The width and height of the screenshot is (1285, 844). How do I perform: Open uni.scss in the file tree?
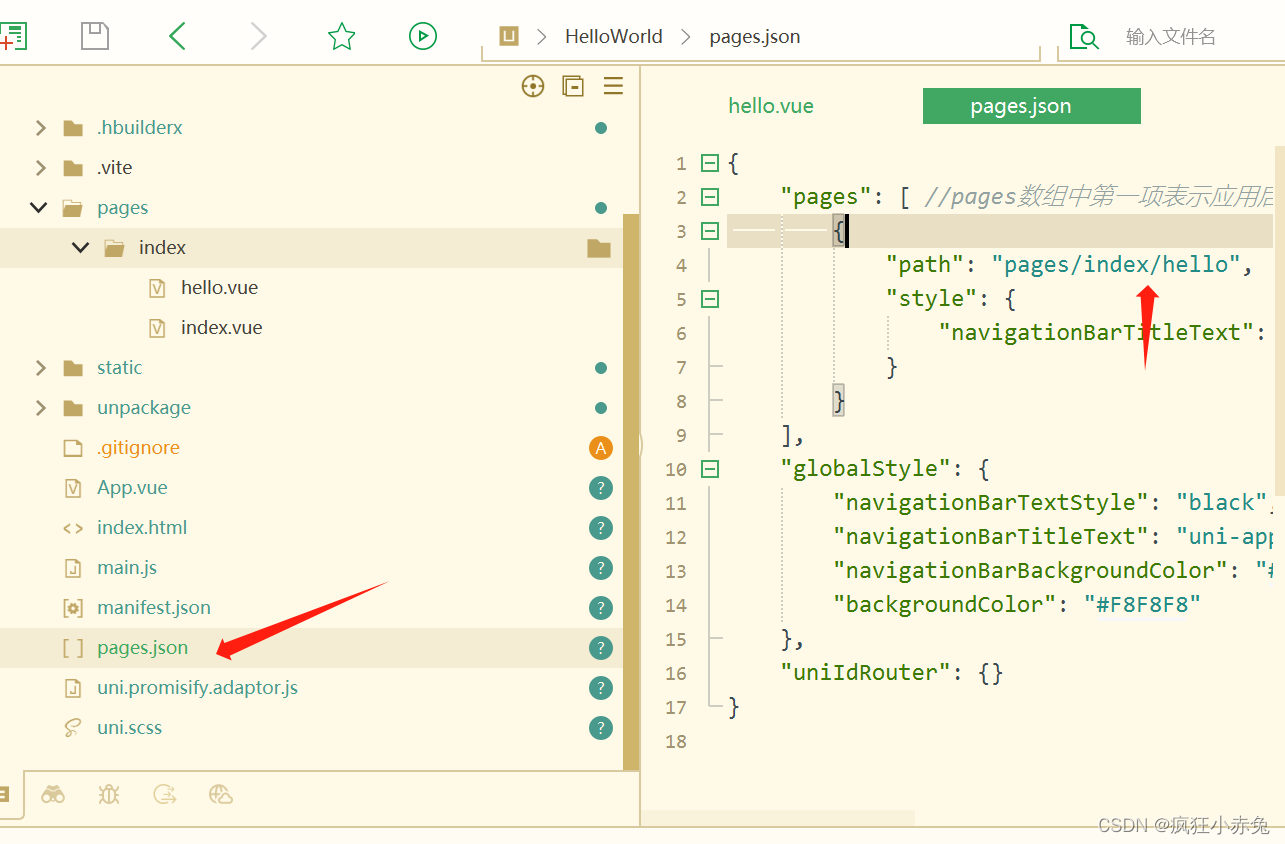pyautogui.click(x=129, y=728)
